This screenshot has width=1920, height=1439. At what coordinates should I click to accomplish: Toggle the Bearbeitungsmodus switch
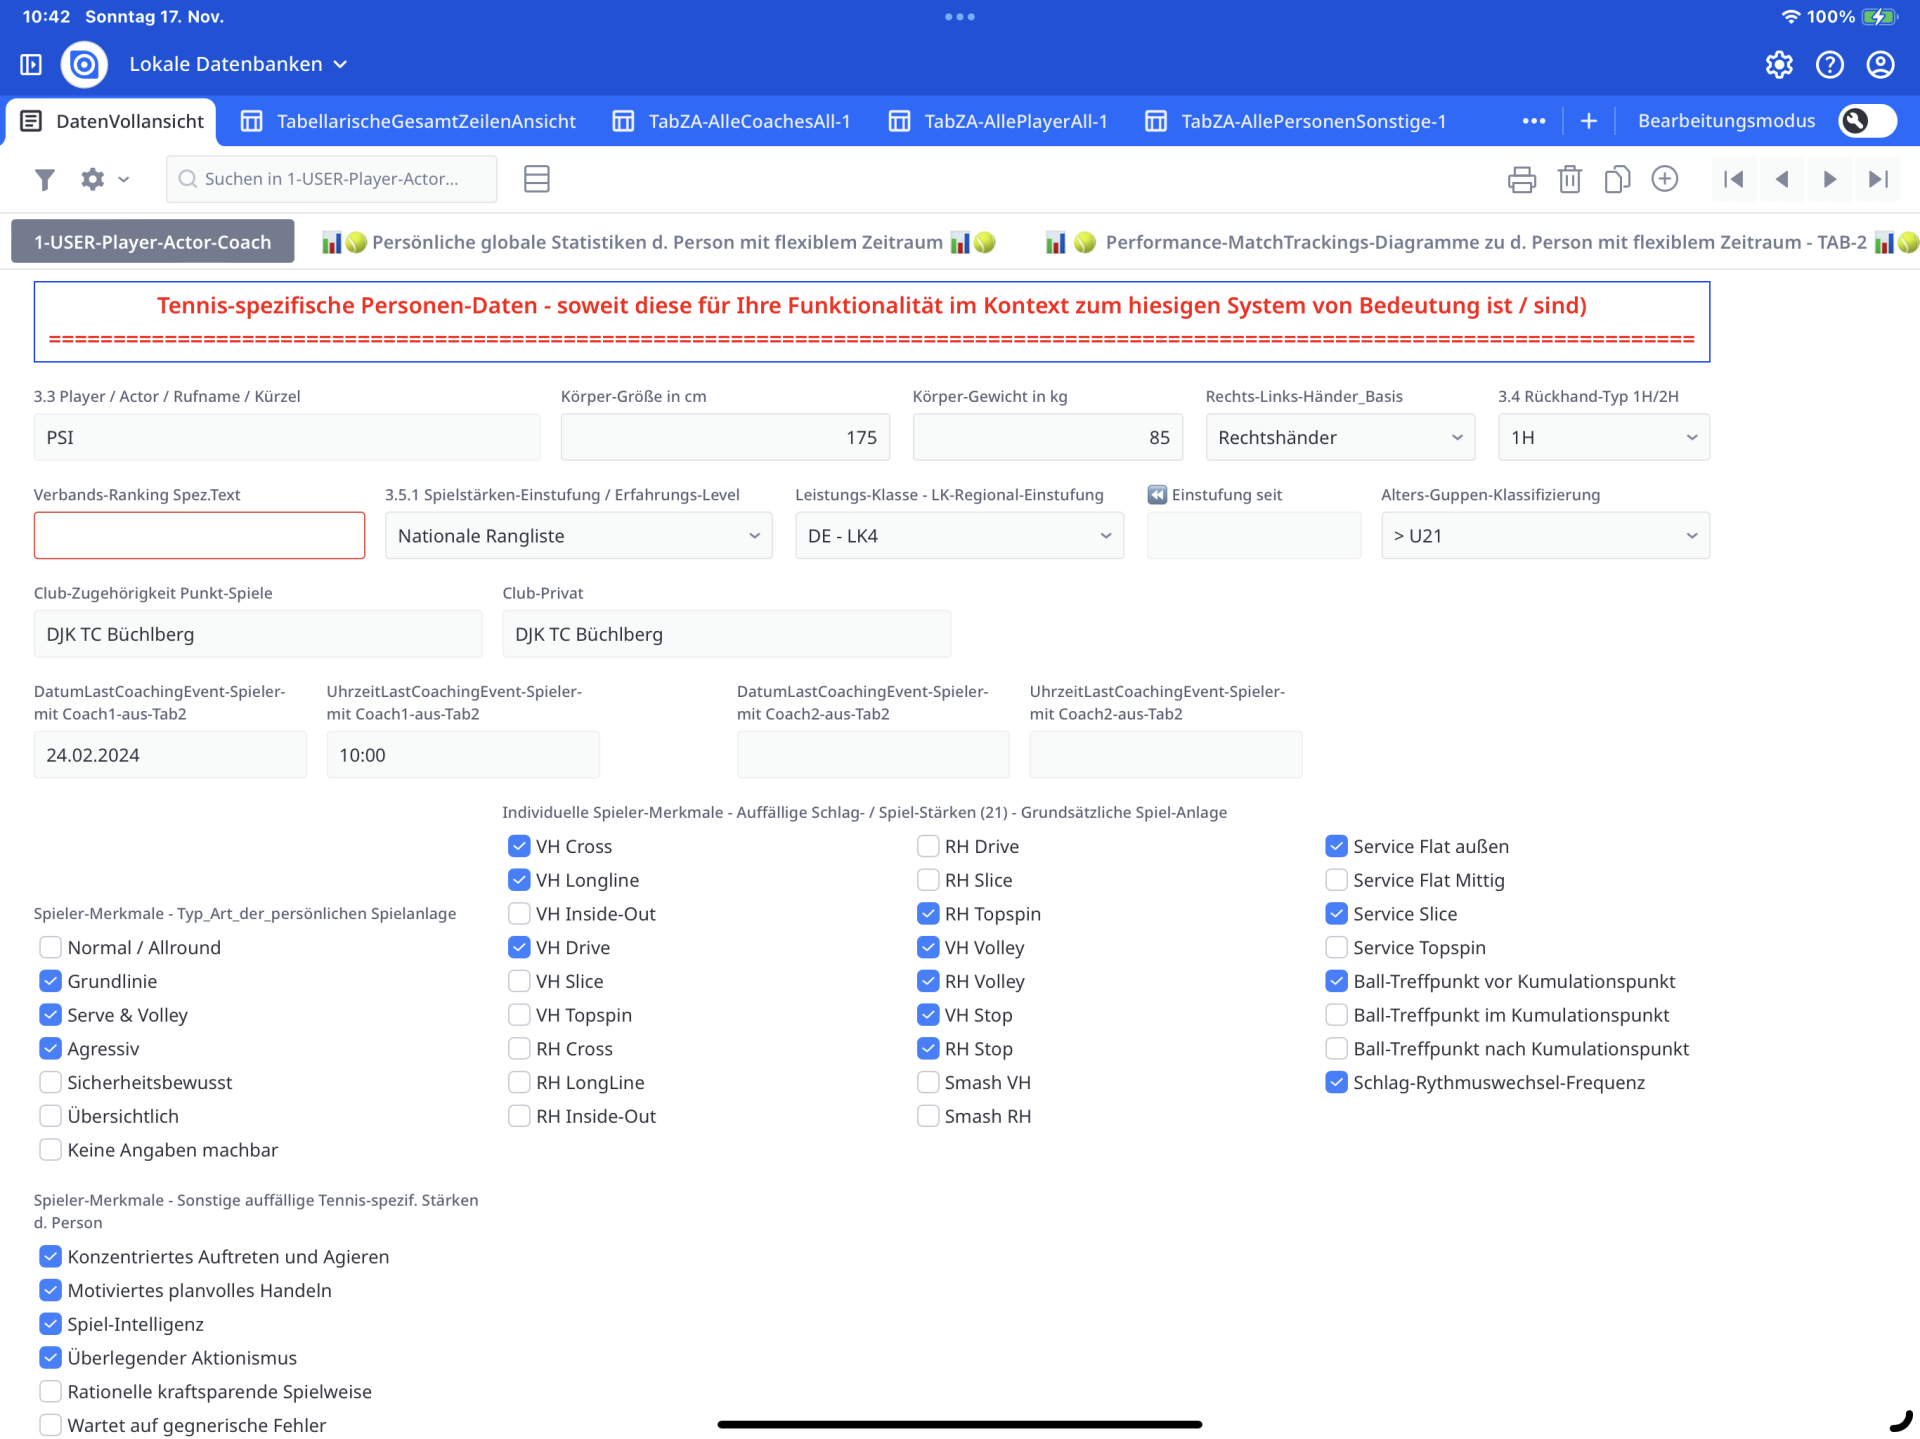click(1866, 121)
